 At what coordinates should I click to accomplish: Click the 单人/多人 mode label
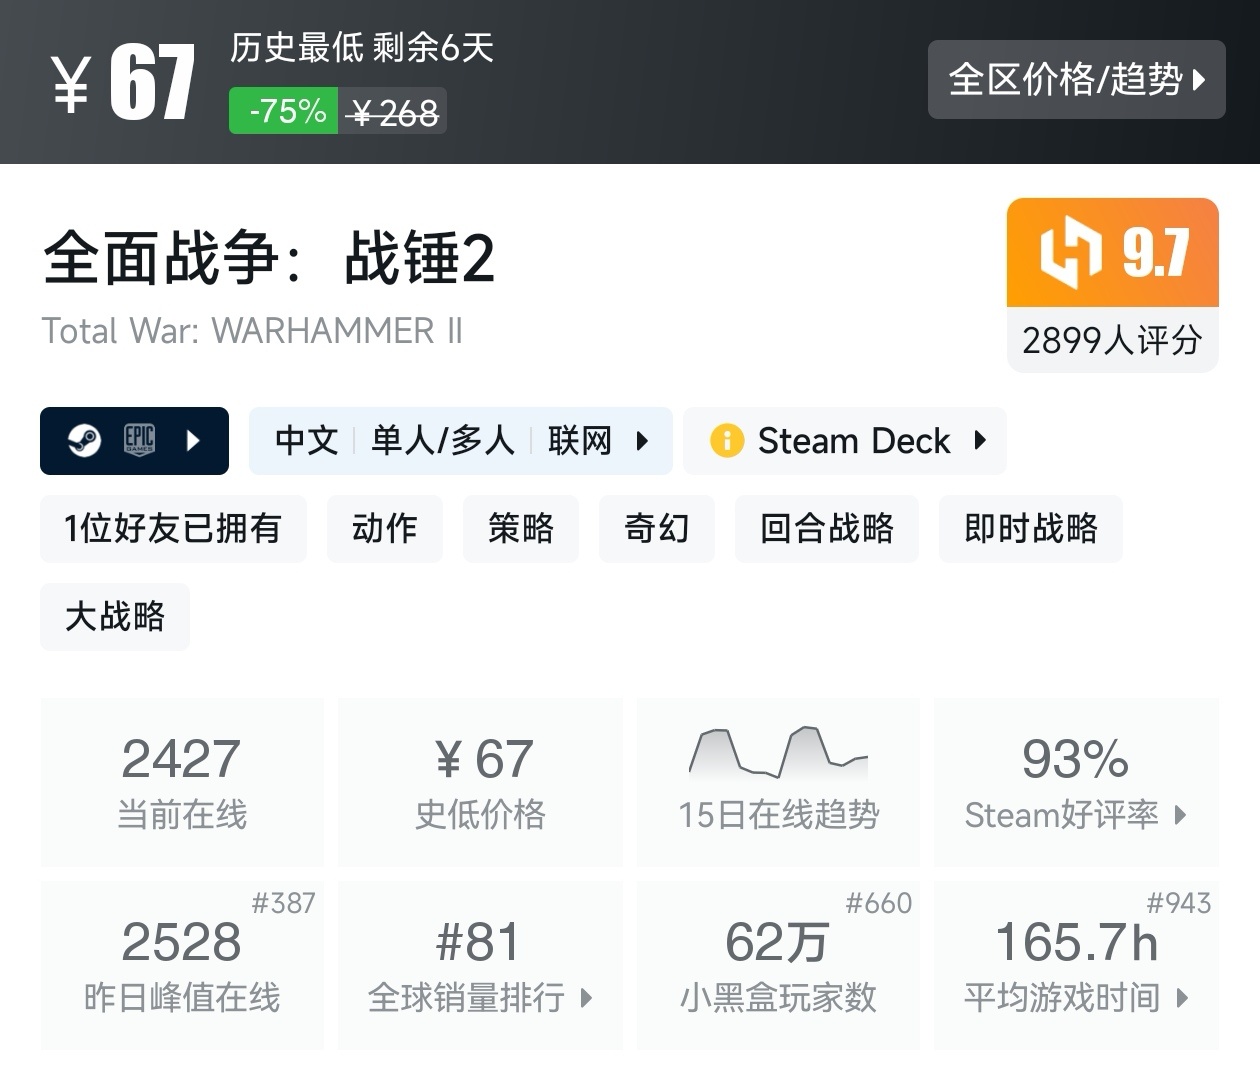(x=443, y=441)
